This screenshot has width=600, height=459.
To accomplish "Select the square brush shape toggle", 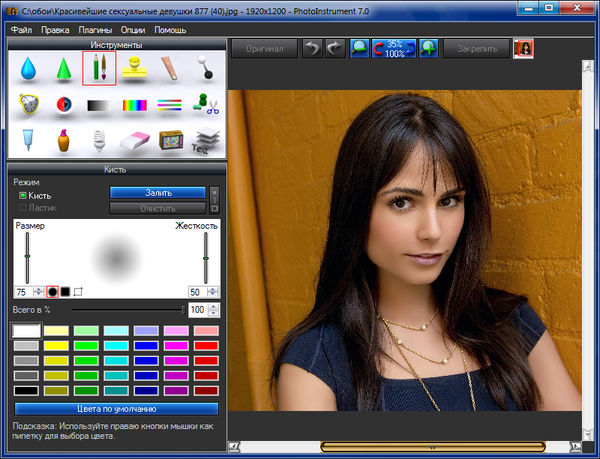I will click(x=65, y=292).
